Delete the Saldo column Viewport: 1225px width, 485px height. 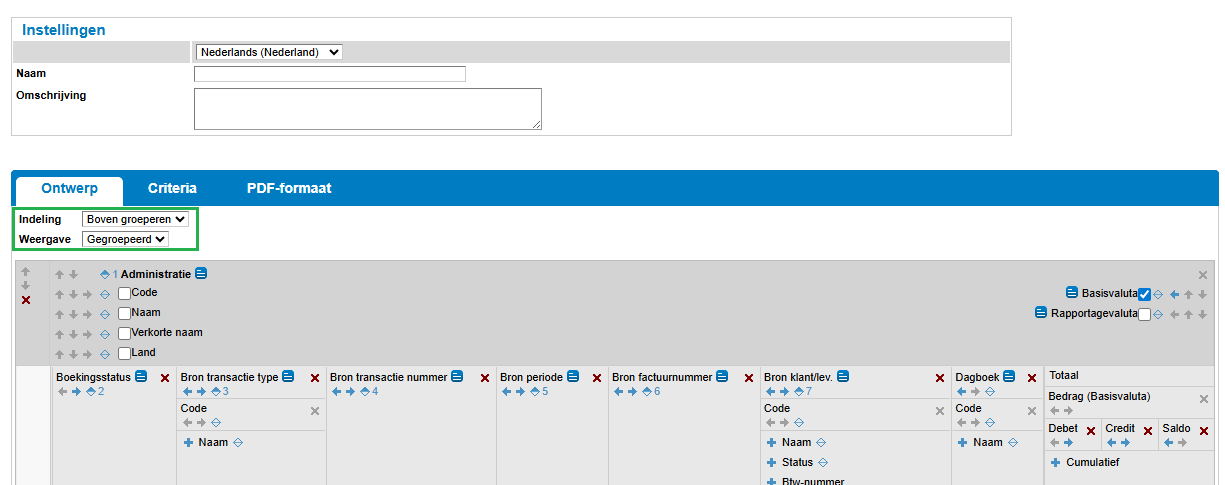point(1204,431)
